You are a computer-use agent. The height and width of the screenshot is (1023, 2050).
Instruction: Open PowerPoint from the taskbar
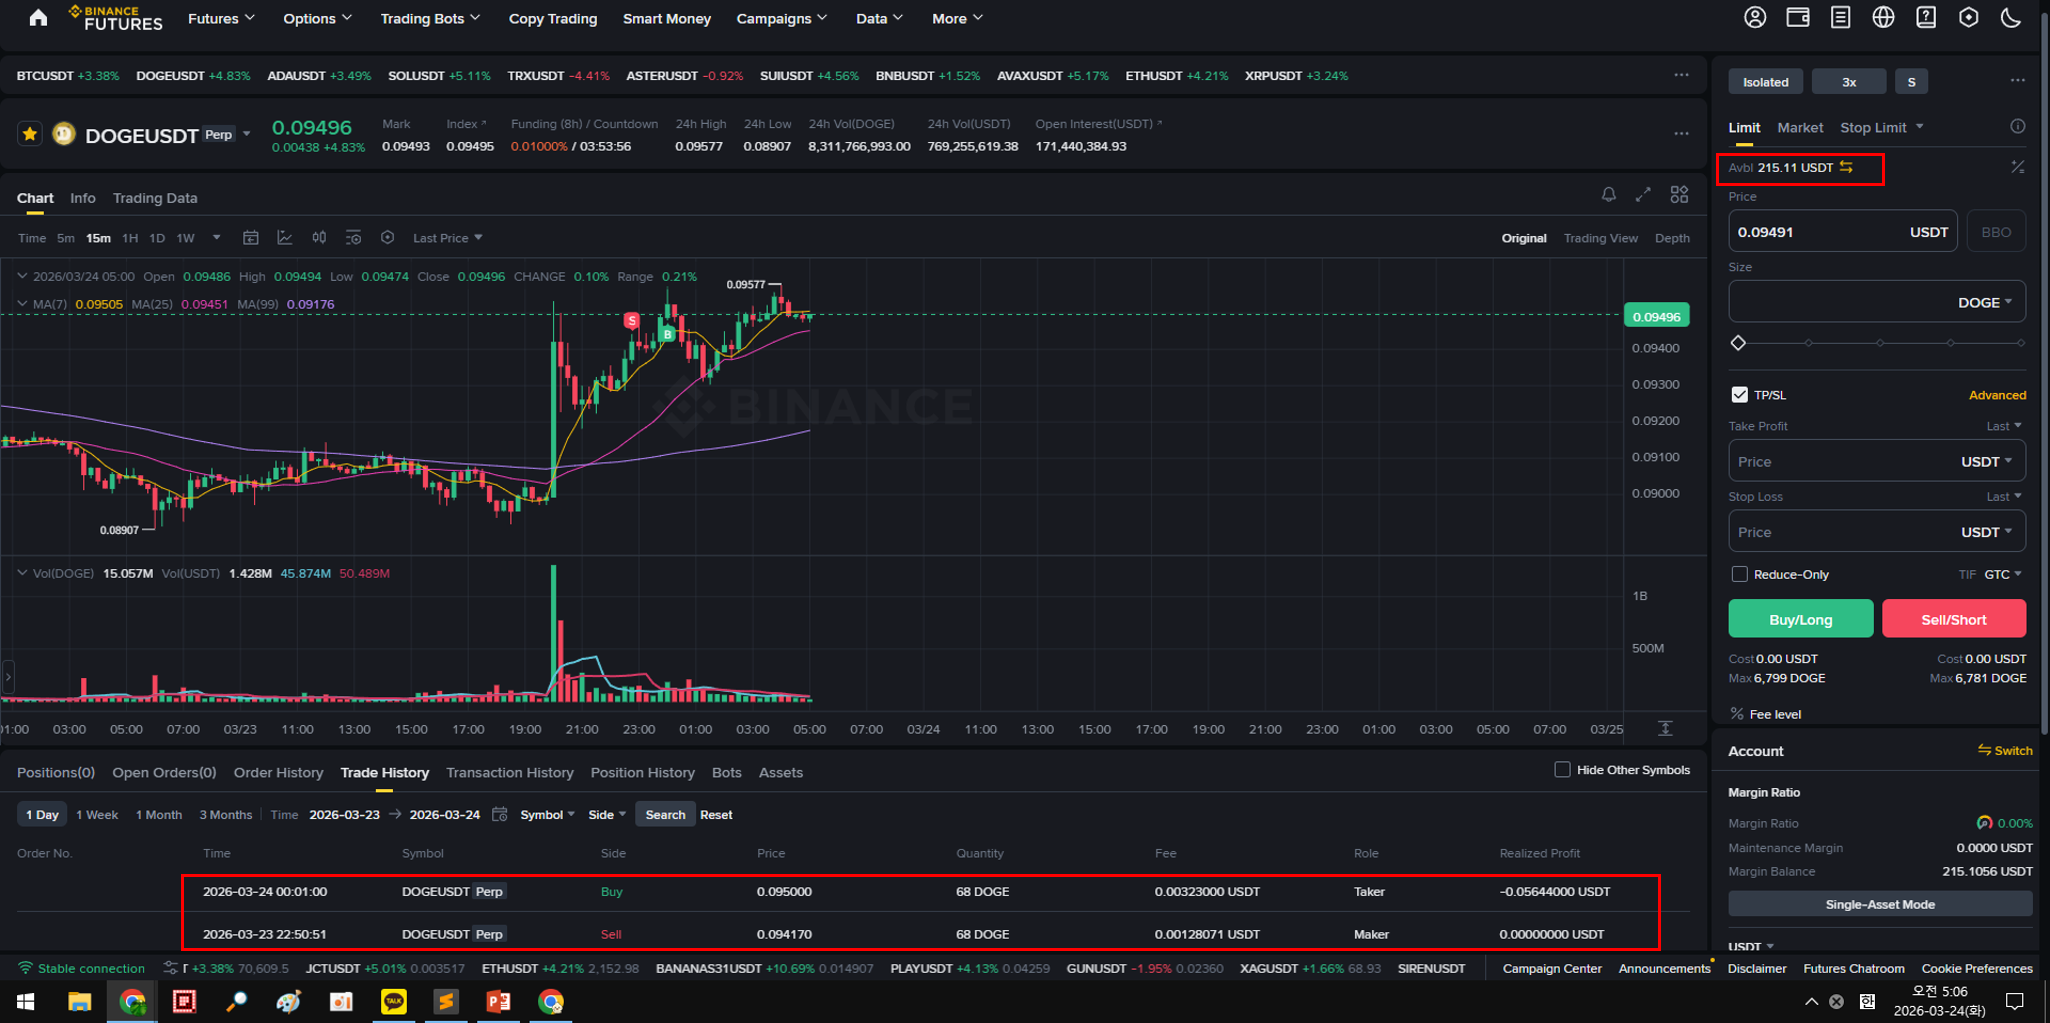point(498,1001)
